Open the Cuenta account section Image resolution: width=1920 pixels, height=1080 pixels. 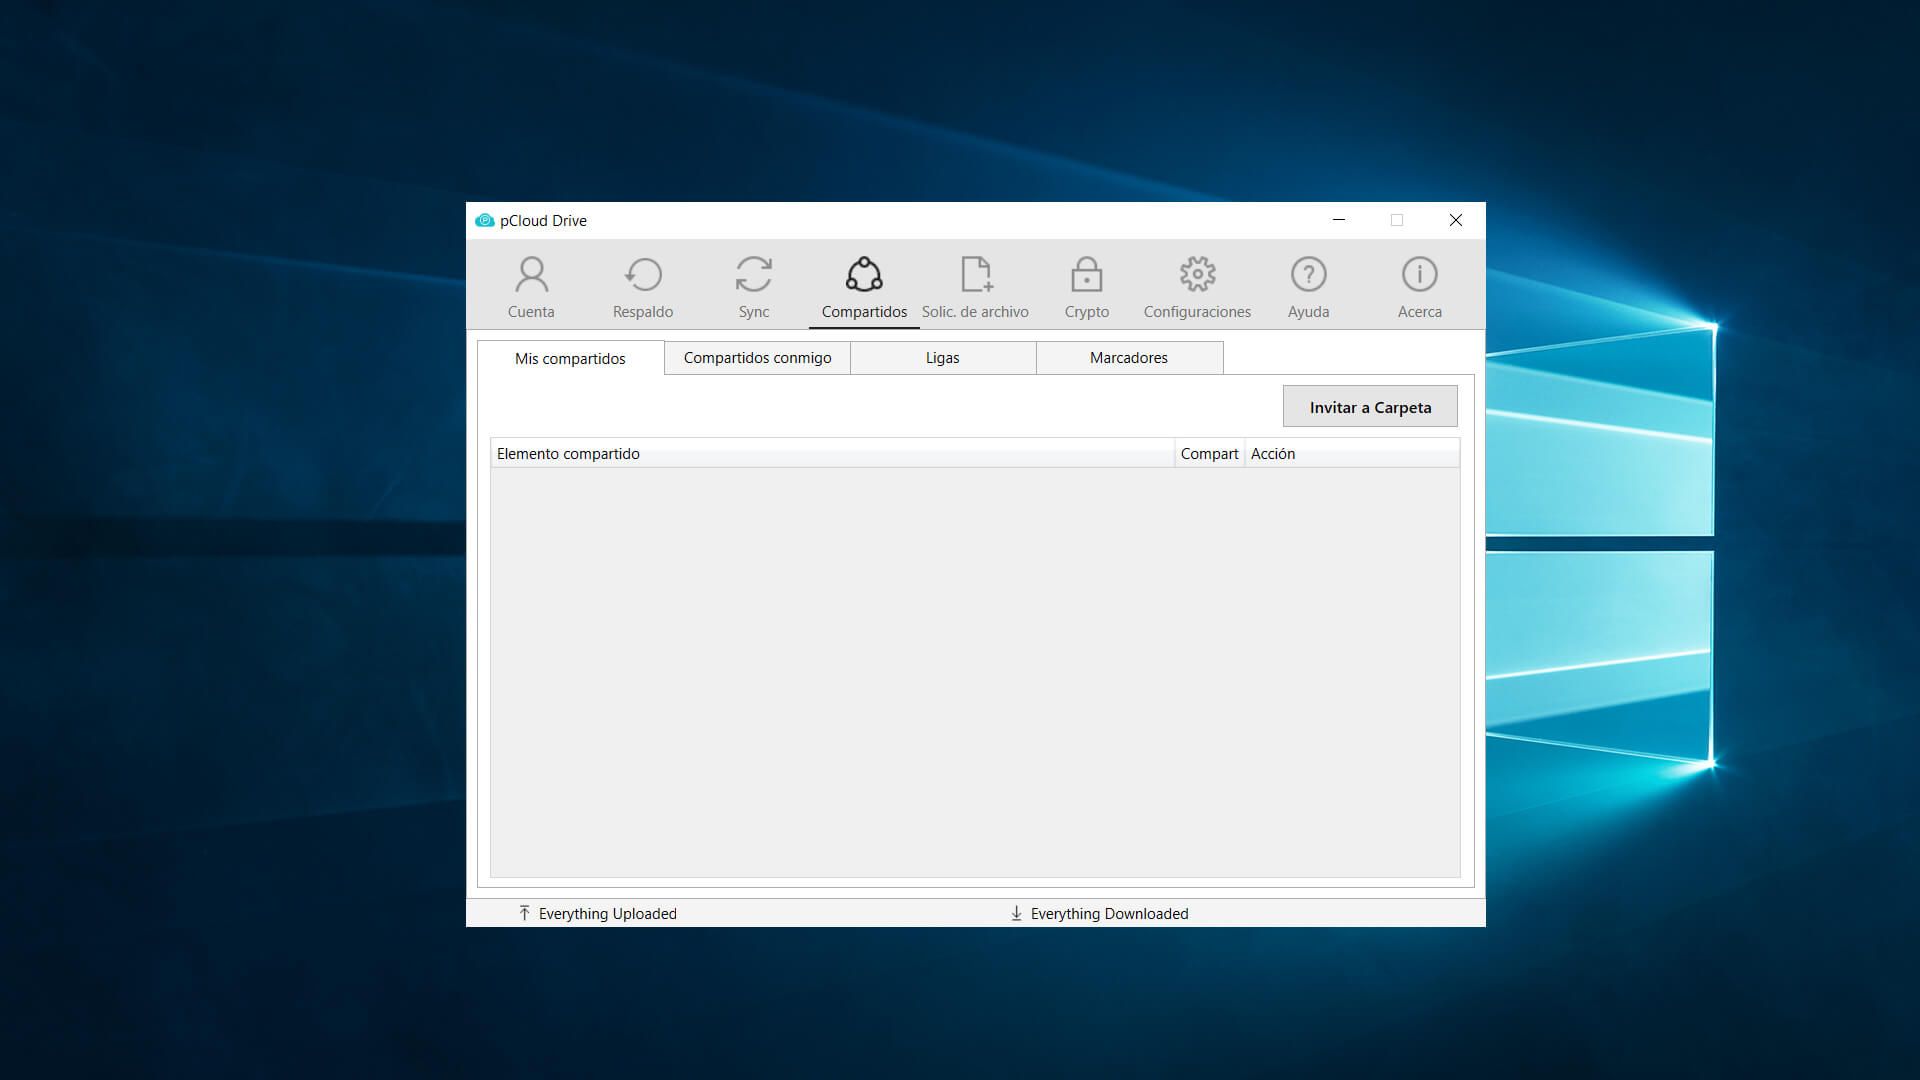pyautogui.click(x=531, y=287)
